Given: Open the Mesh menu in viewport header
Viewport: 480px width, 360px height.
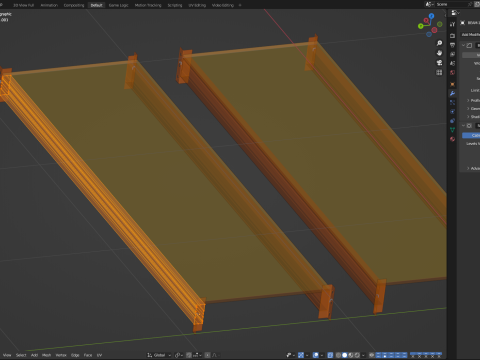Looking at the screenshot, I should click(x=46, y=355).
